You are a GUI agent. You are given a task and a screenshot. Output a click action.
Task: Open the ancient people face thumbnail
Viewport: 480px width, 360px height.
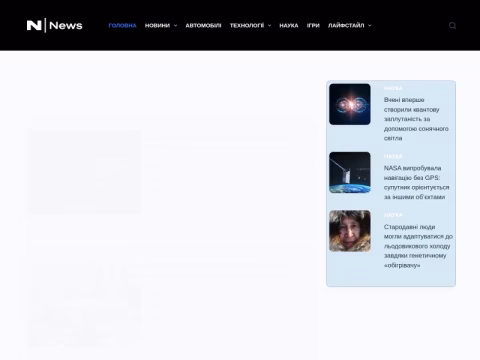pos(350,231)
